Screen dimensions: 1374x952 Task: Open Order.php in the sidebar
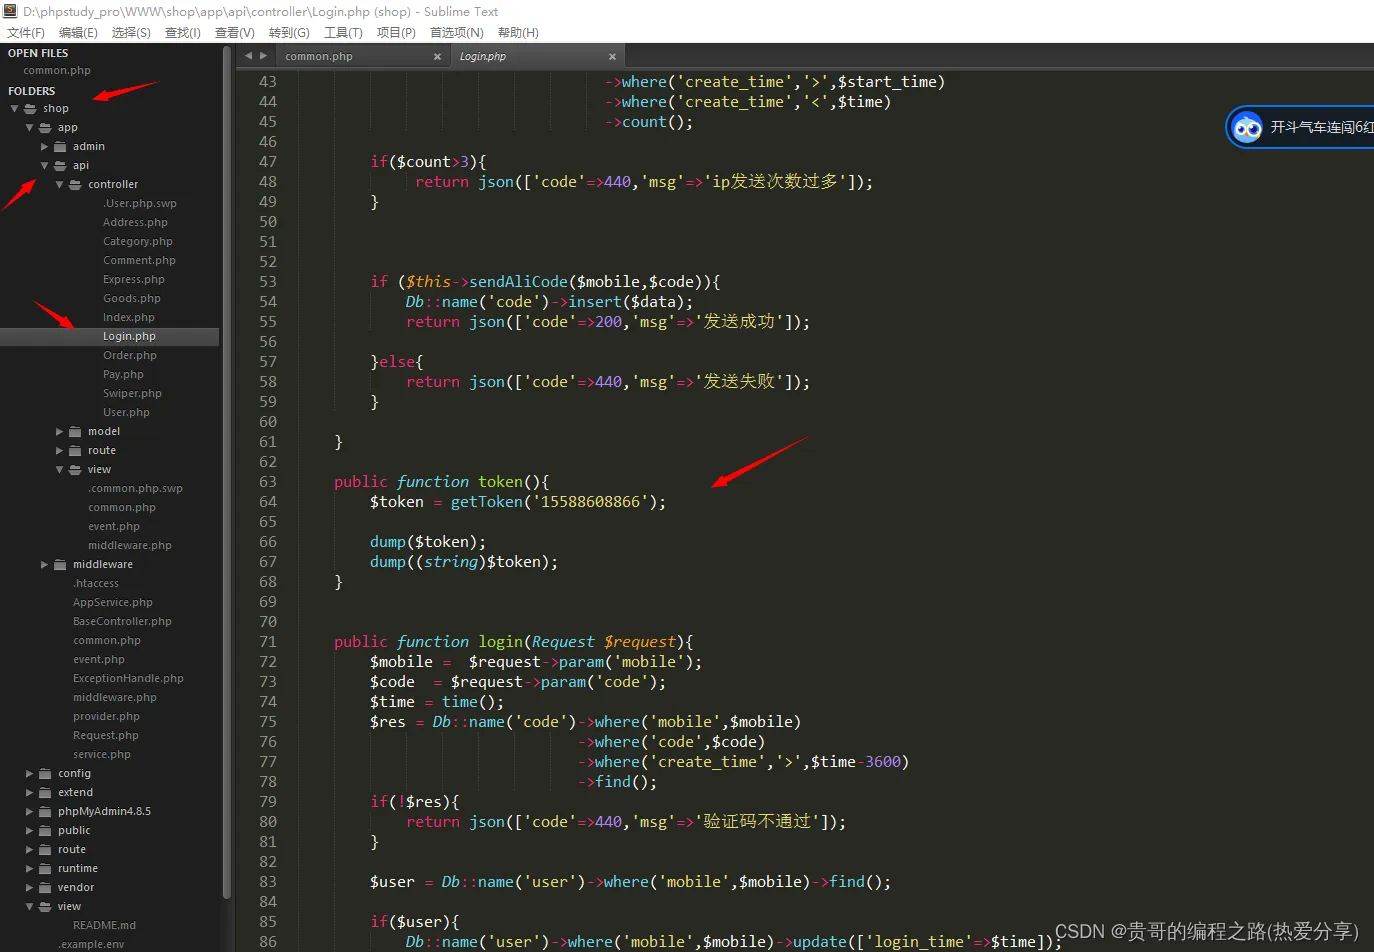(130, 355)
